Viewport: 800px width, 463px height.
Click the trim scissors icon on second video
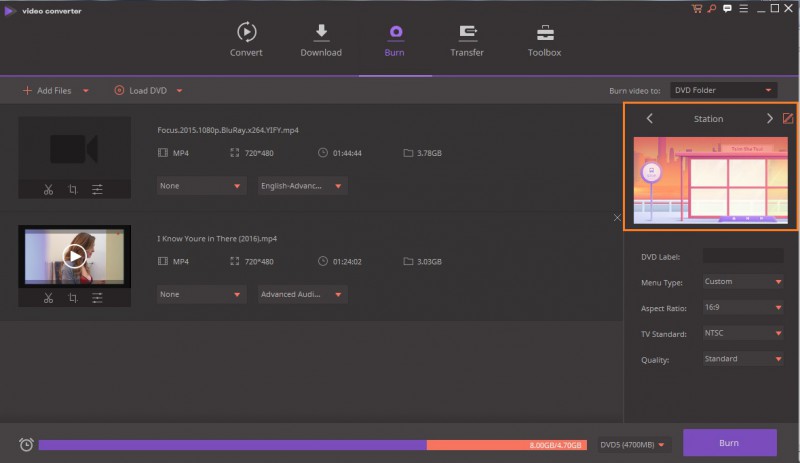click(x=48, y=297)
